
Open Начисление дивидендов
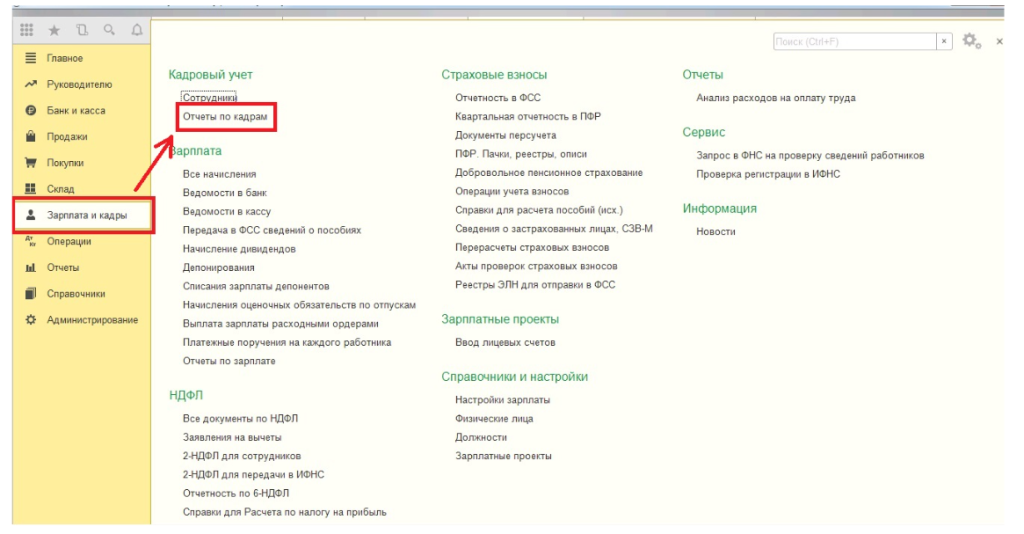pyautogui.click(x=239, y=249)
